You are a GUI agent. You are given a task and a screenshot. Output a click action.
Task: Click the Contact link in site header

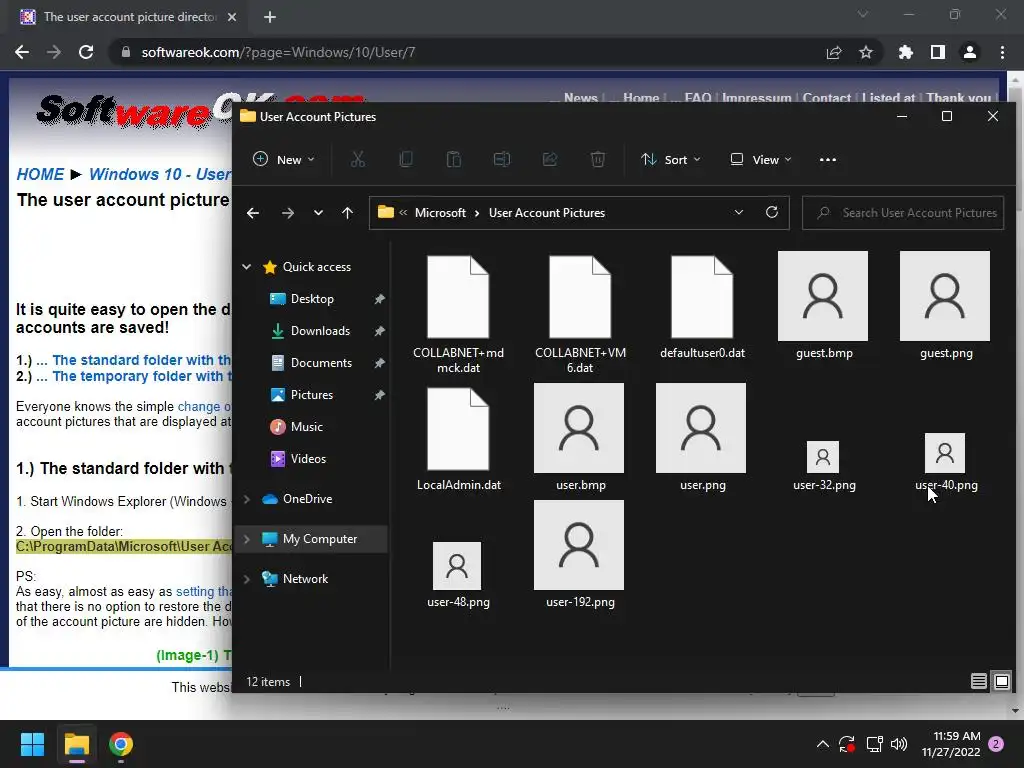[826, 97]
